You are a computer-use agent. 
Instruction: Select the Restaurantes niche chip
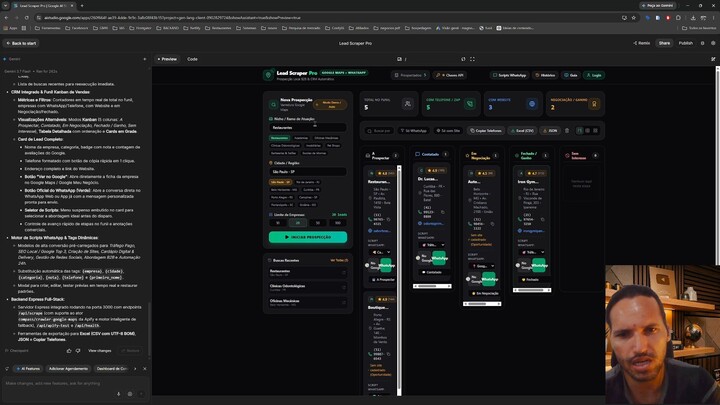(279, 138)
